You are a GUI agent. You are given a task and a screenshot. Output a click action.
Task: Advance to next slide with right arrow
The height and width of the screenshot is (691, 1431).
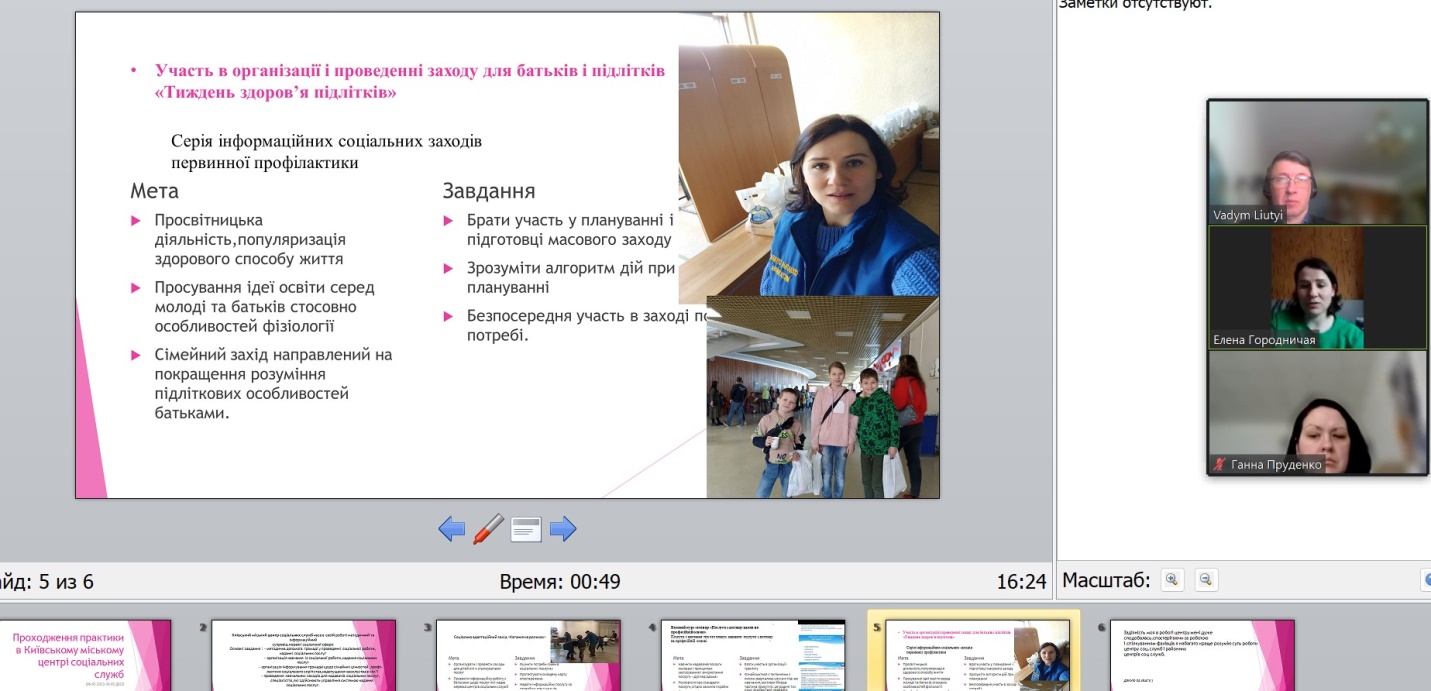click(563, 529)
